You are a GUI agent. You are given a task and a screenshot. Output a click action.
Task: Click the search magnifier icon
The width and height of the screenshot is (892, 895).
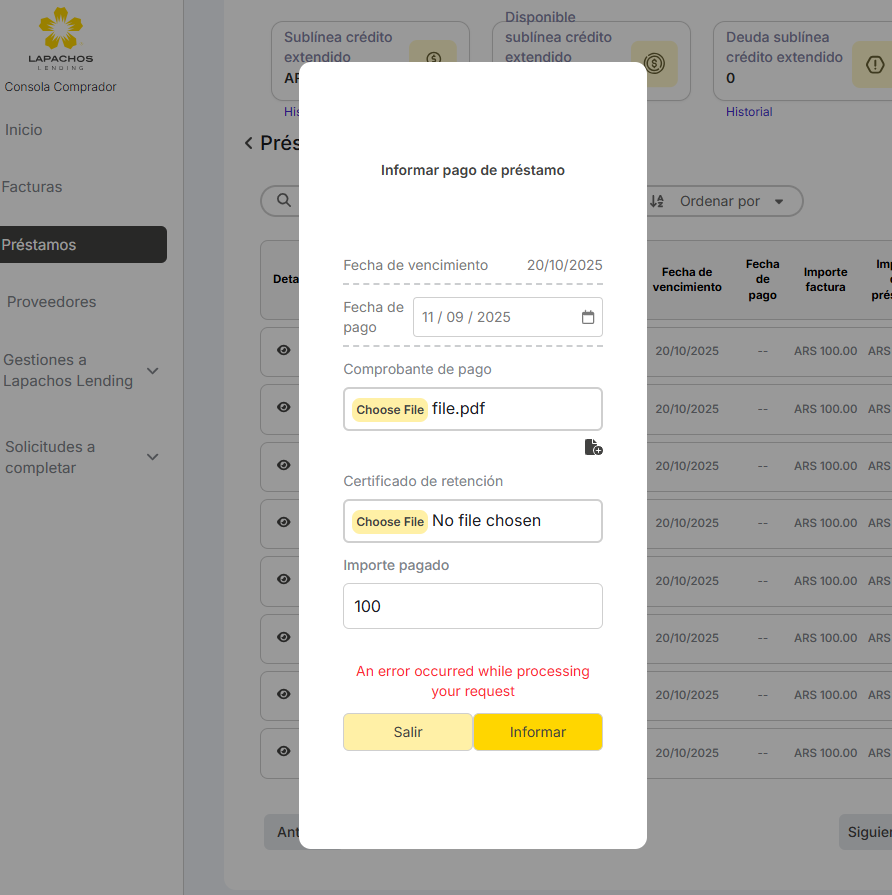pos(282,201)
